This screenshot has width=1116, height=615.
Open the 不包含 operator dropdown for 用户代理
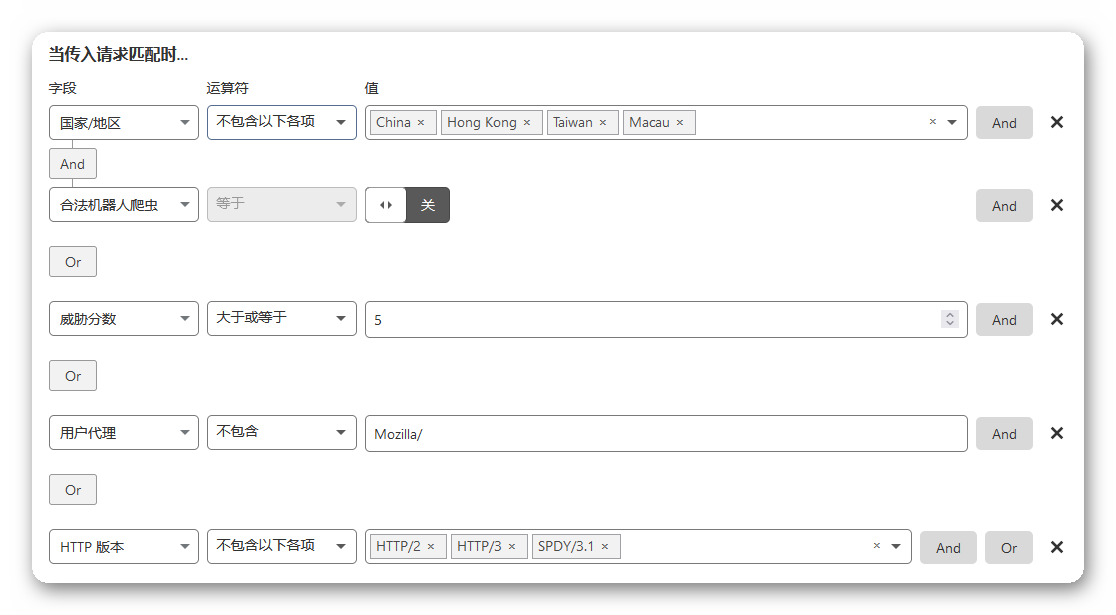pos(281,432)
